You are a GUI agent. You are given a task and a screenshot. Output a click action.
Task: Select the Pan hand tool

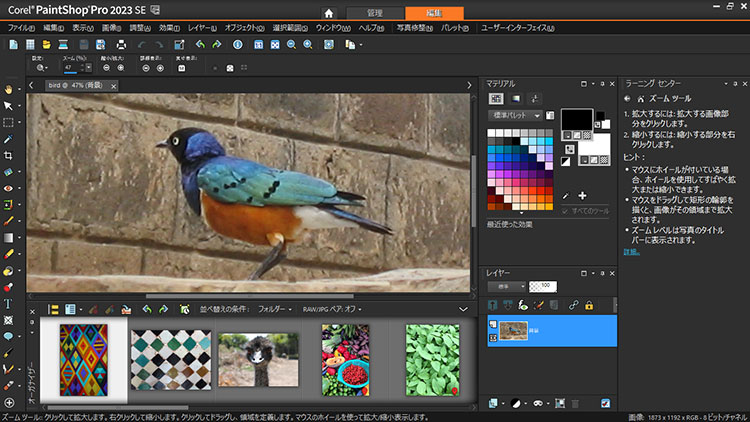click(9, 88)
